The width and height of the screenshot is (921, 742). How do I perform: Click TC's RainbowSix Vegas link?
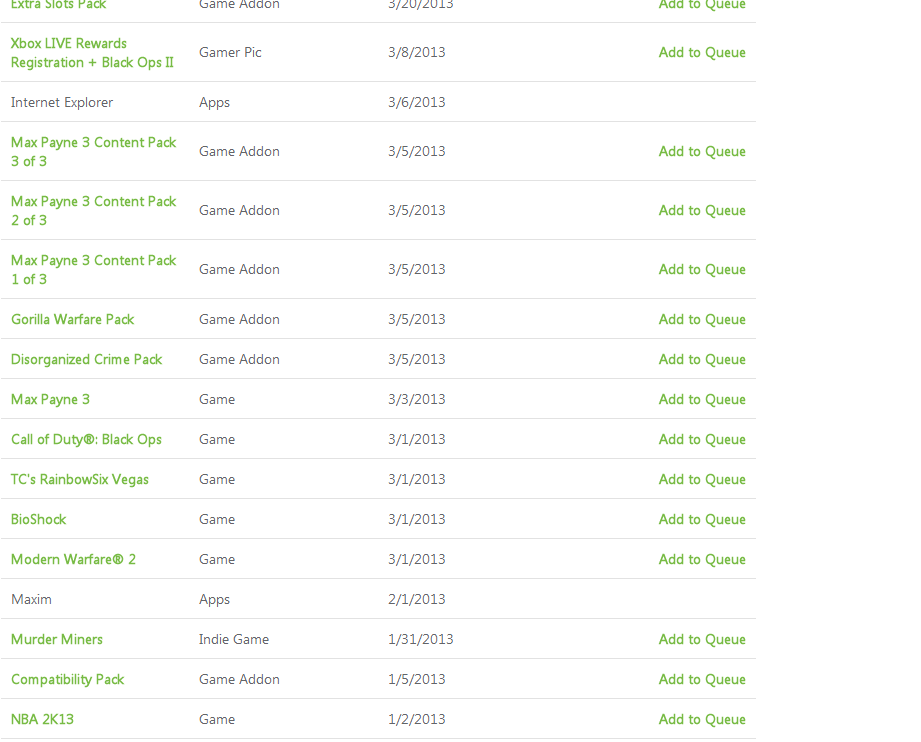[x=80, y=479]
